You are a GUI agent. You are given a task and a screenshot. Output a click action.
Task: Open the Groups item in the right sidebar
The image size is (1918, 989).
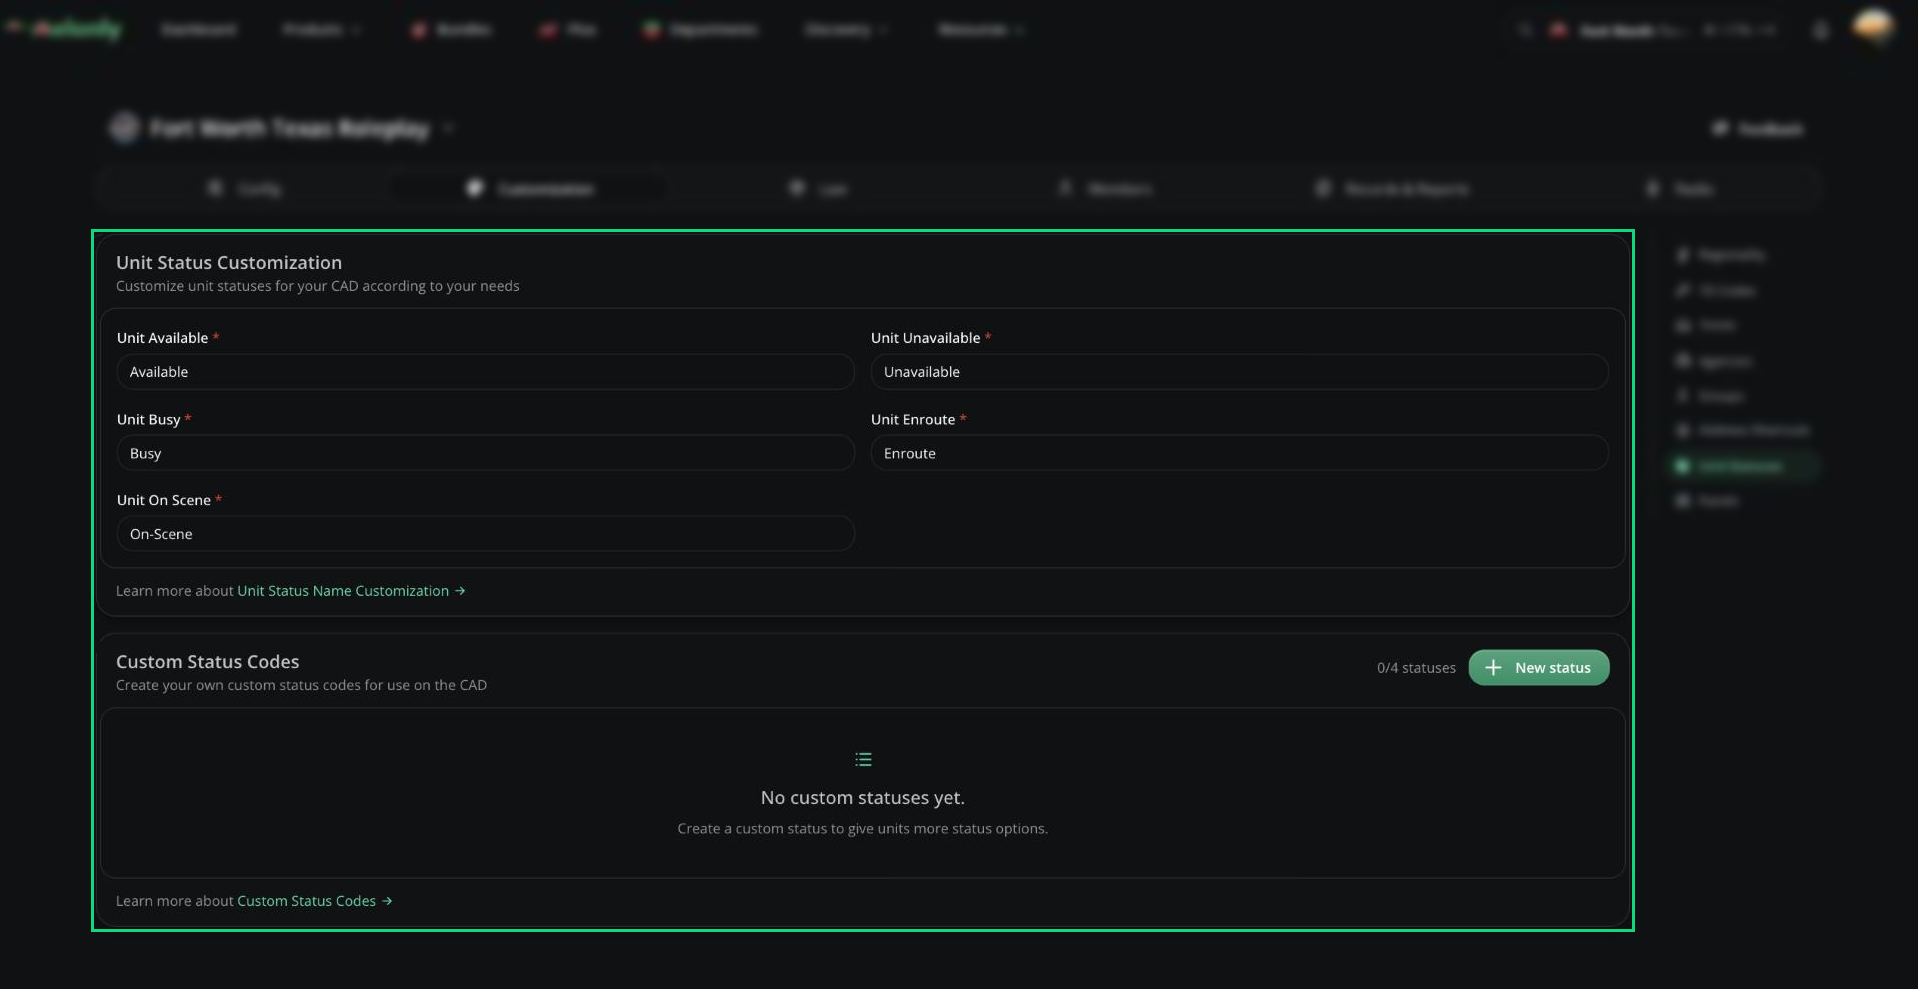(x=1710, y=396)
